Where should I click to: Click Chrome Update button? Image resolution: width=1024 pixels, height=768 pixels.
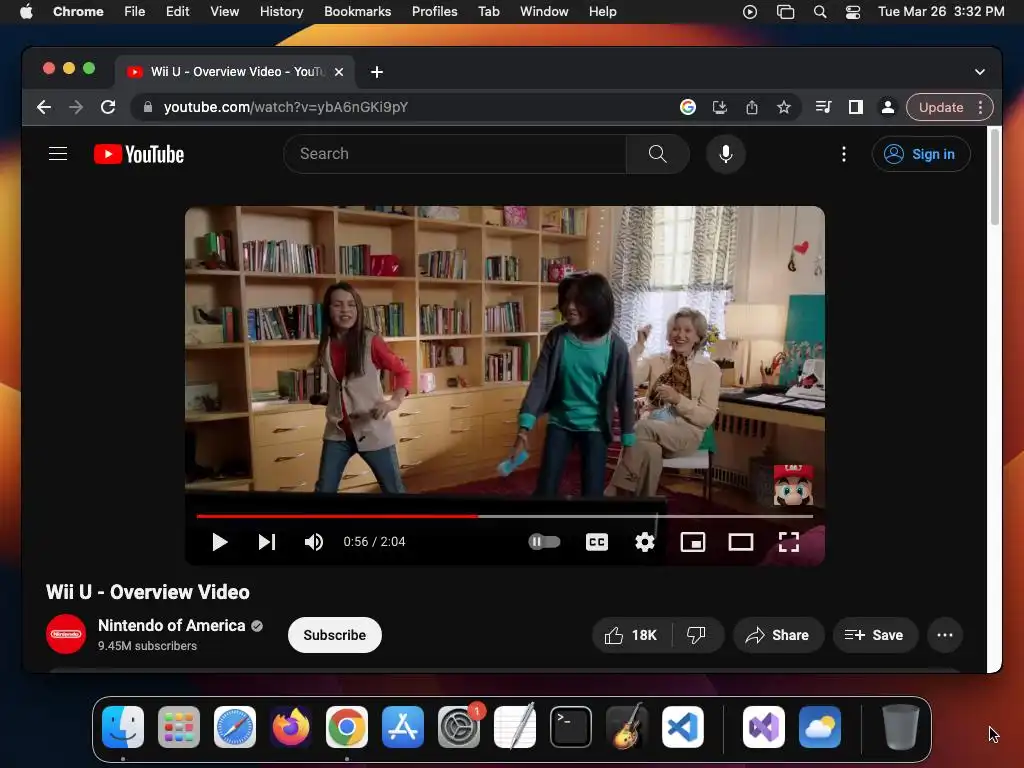pos(941,107)
